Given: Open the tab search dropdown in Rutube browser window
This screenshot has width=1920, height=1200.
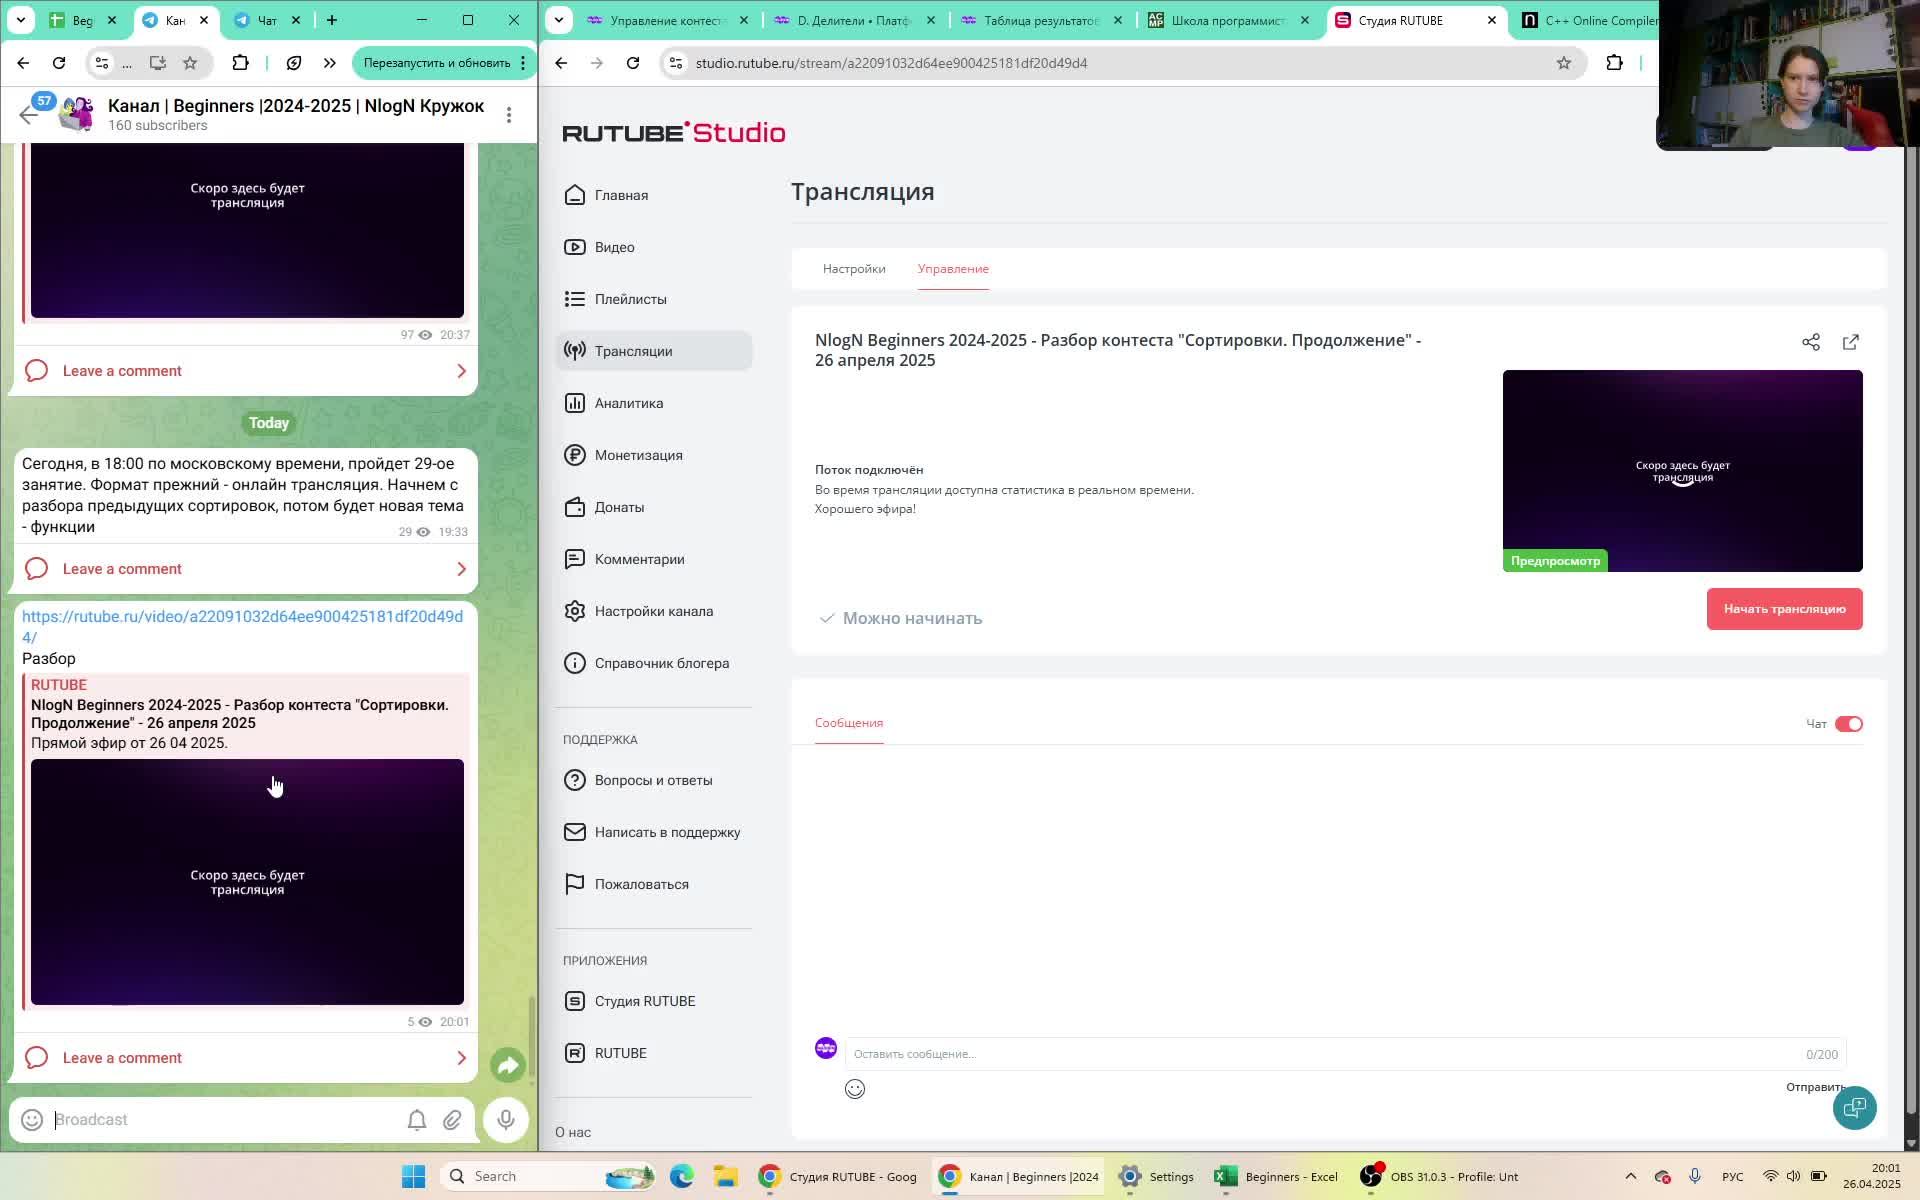Looking at the screenshot, I should 559,20.
